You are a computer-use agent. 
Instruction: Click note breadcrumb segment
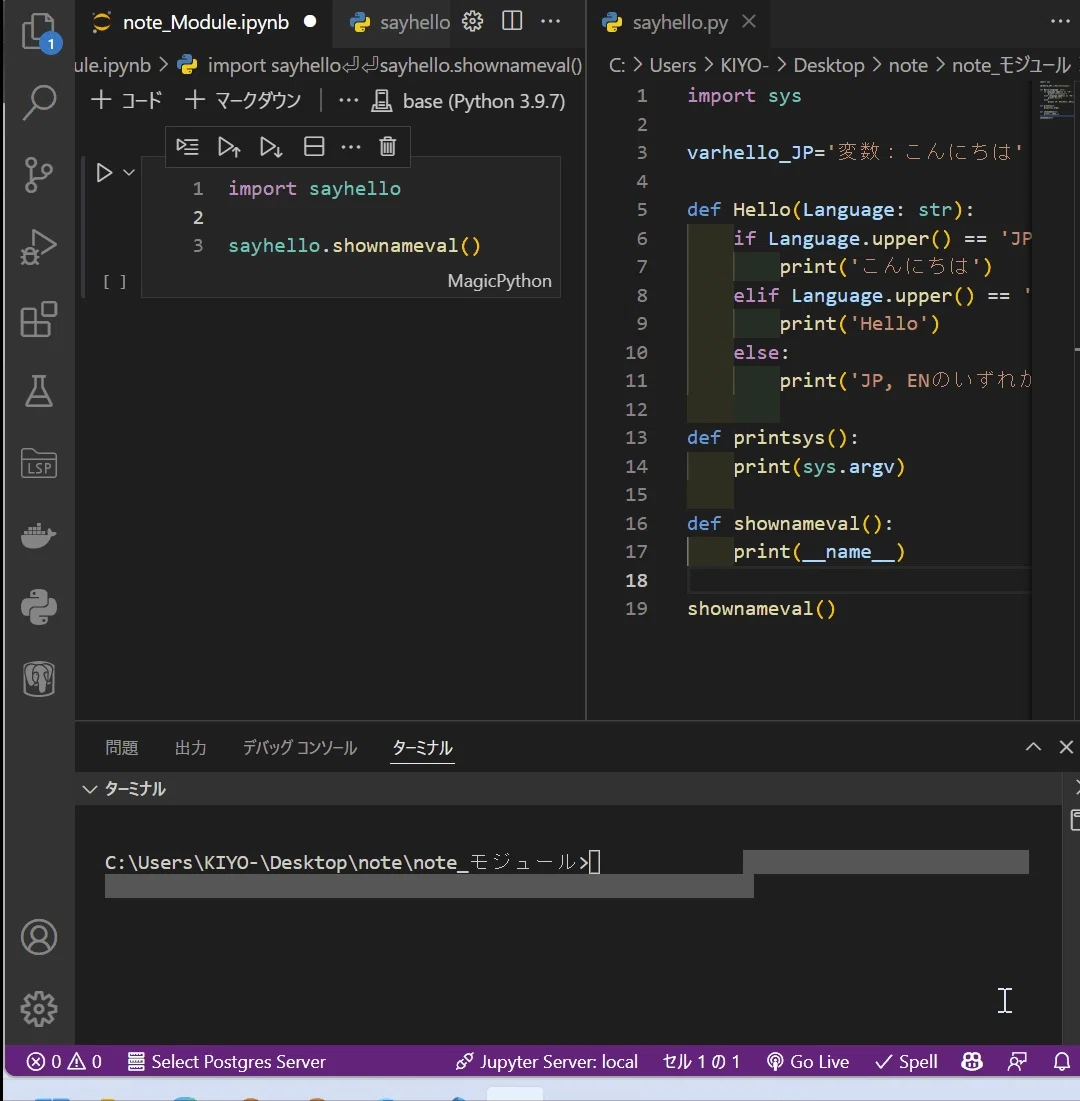pyautogui.click(x=908, y=65)
